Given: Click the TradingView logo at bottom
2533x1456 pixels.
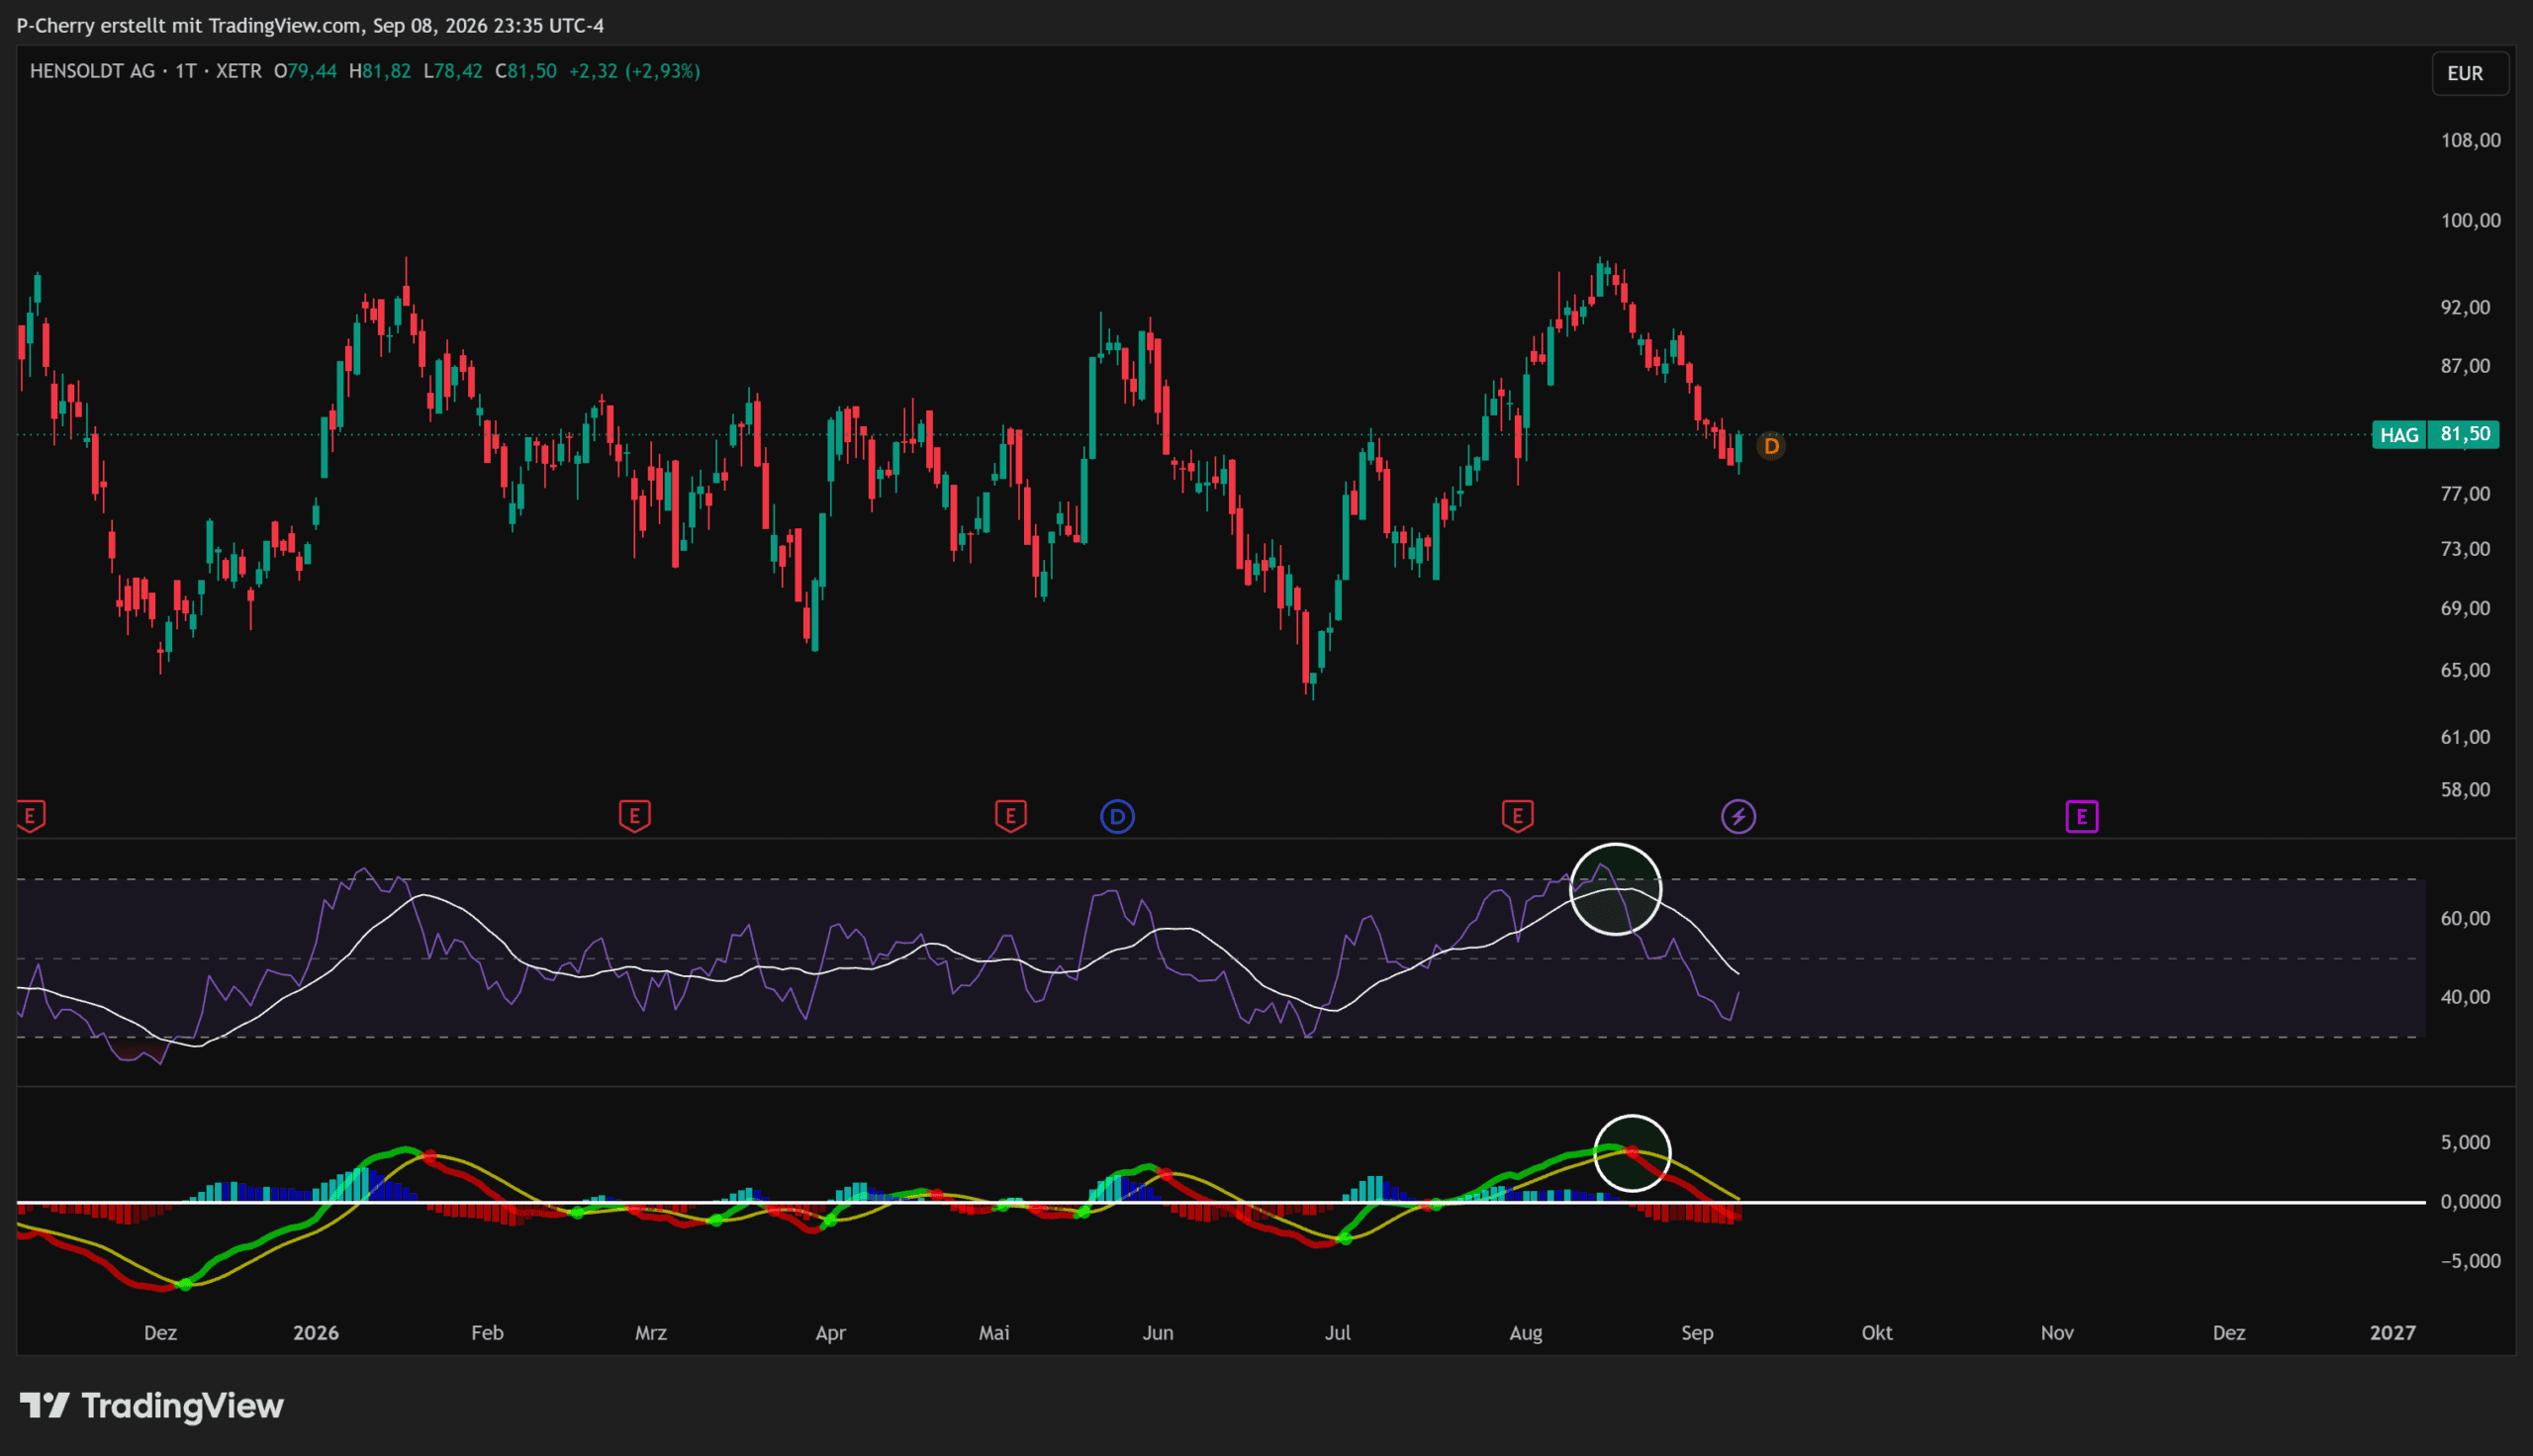Looking at the screenshot, I should 152,1406.
